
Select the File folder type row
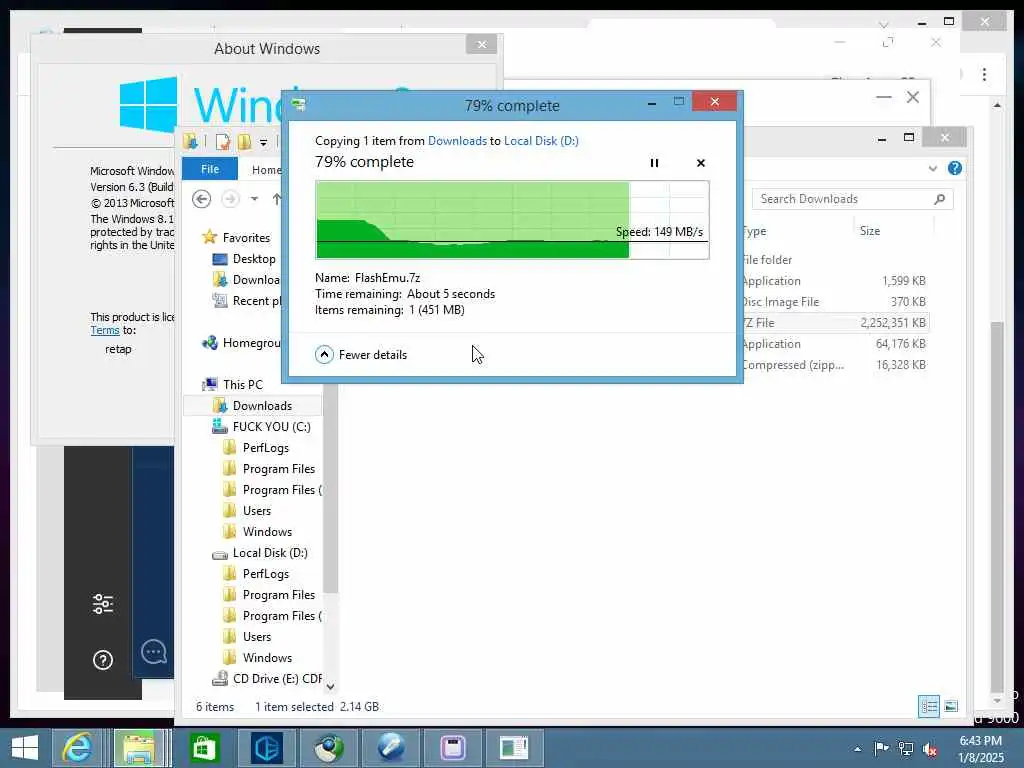point(835,260)
